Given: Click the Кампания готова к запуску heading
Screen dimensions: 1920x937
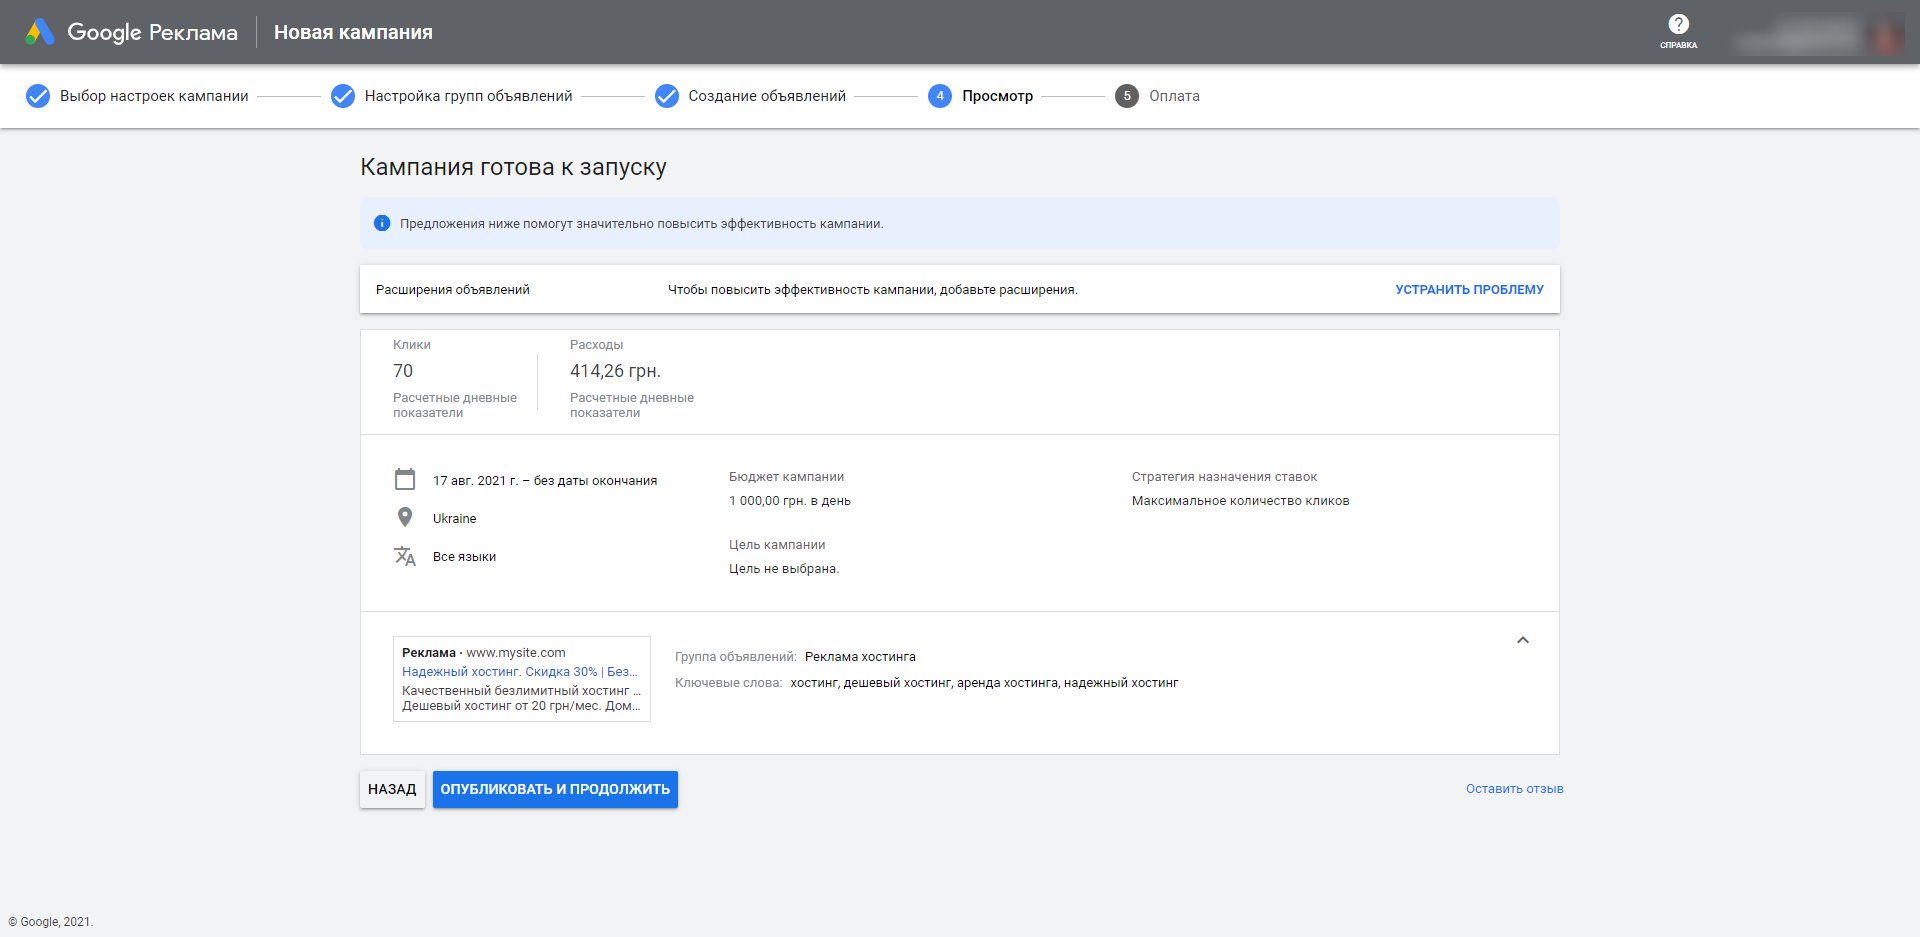Looking at the screenshot, I should (x=513, y=167).
